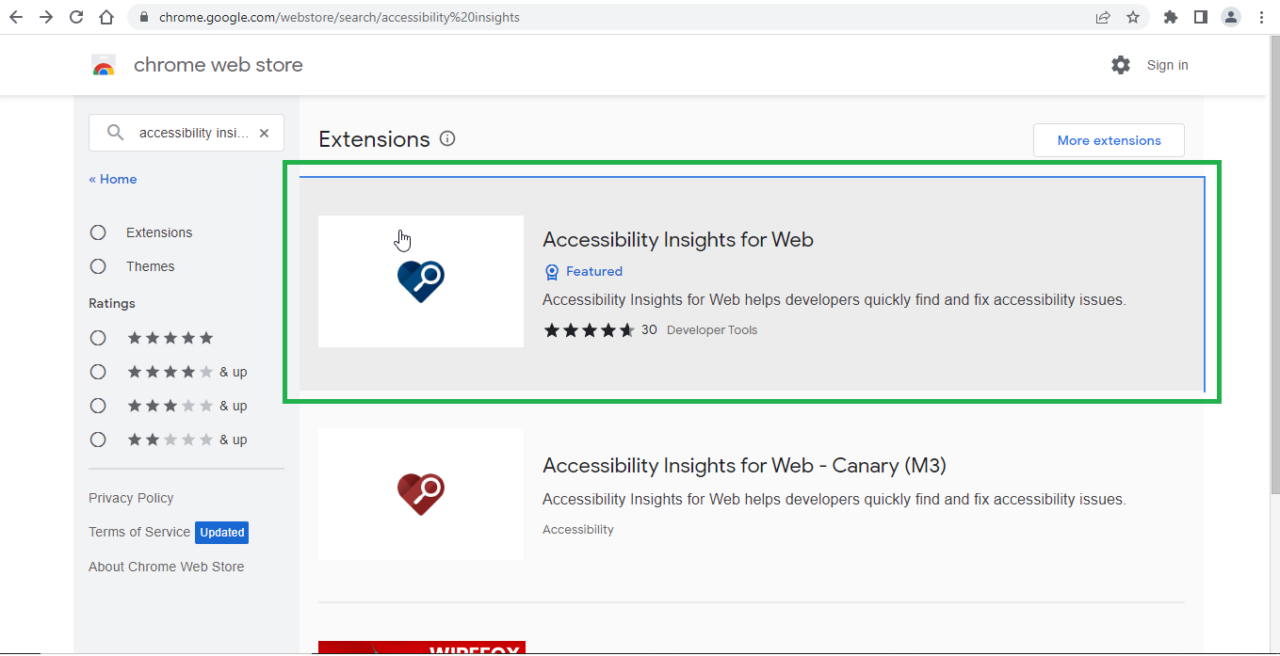Open the Chrome three-dot menu
Image resolution: width=1280 pixels, height=656 pixels.
(x=1260, y=17)
